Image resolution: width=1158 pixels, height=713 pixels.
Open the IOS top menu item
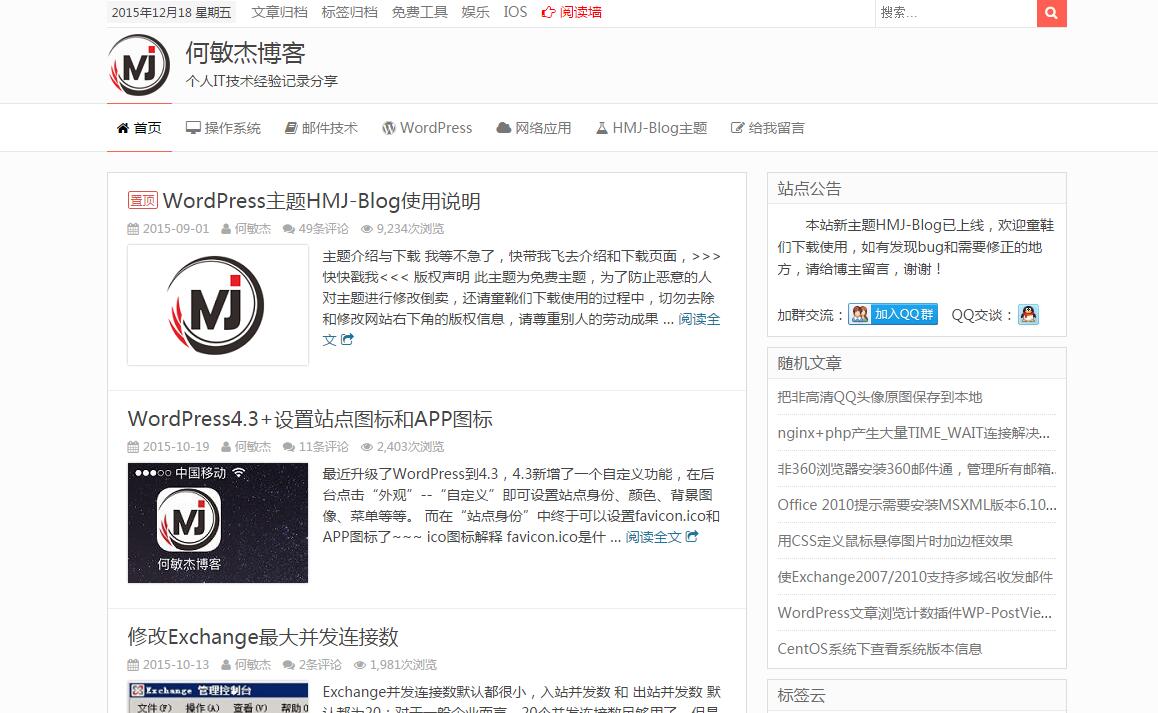tap(515, 12)
